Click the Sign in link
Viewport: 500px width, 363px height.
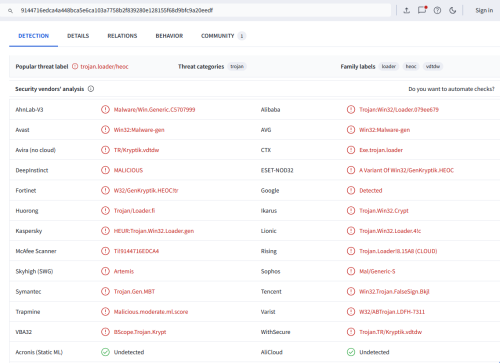(x=484, y=10)
